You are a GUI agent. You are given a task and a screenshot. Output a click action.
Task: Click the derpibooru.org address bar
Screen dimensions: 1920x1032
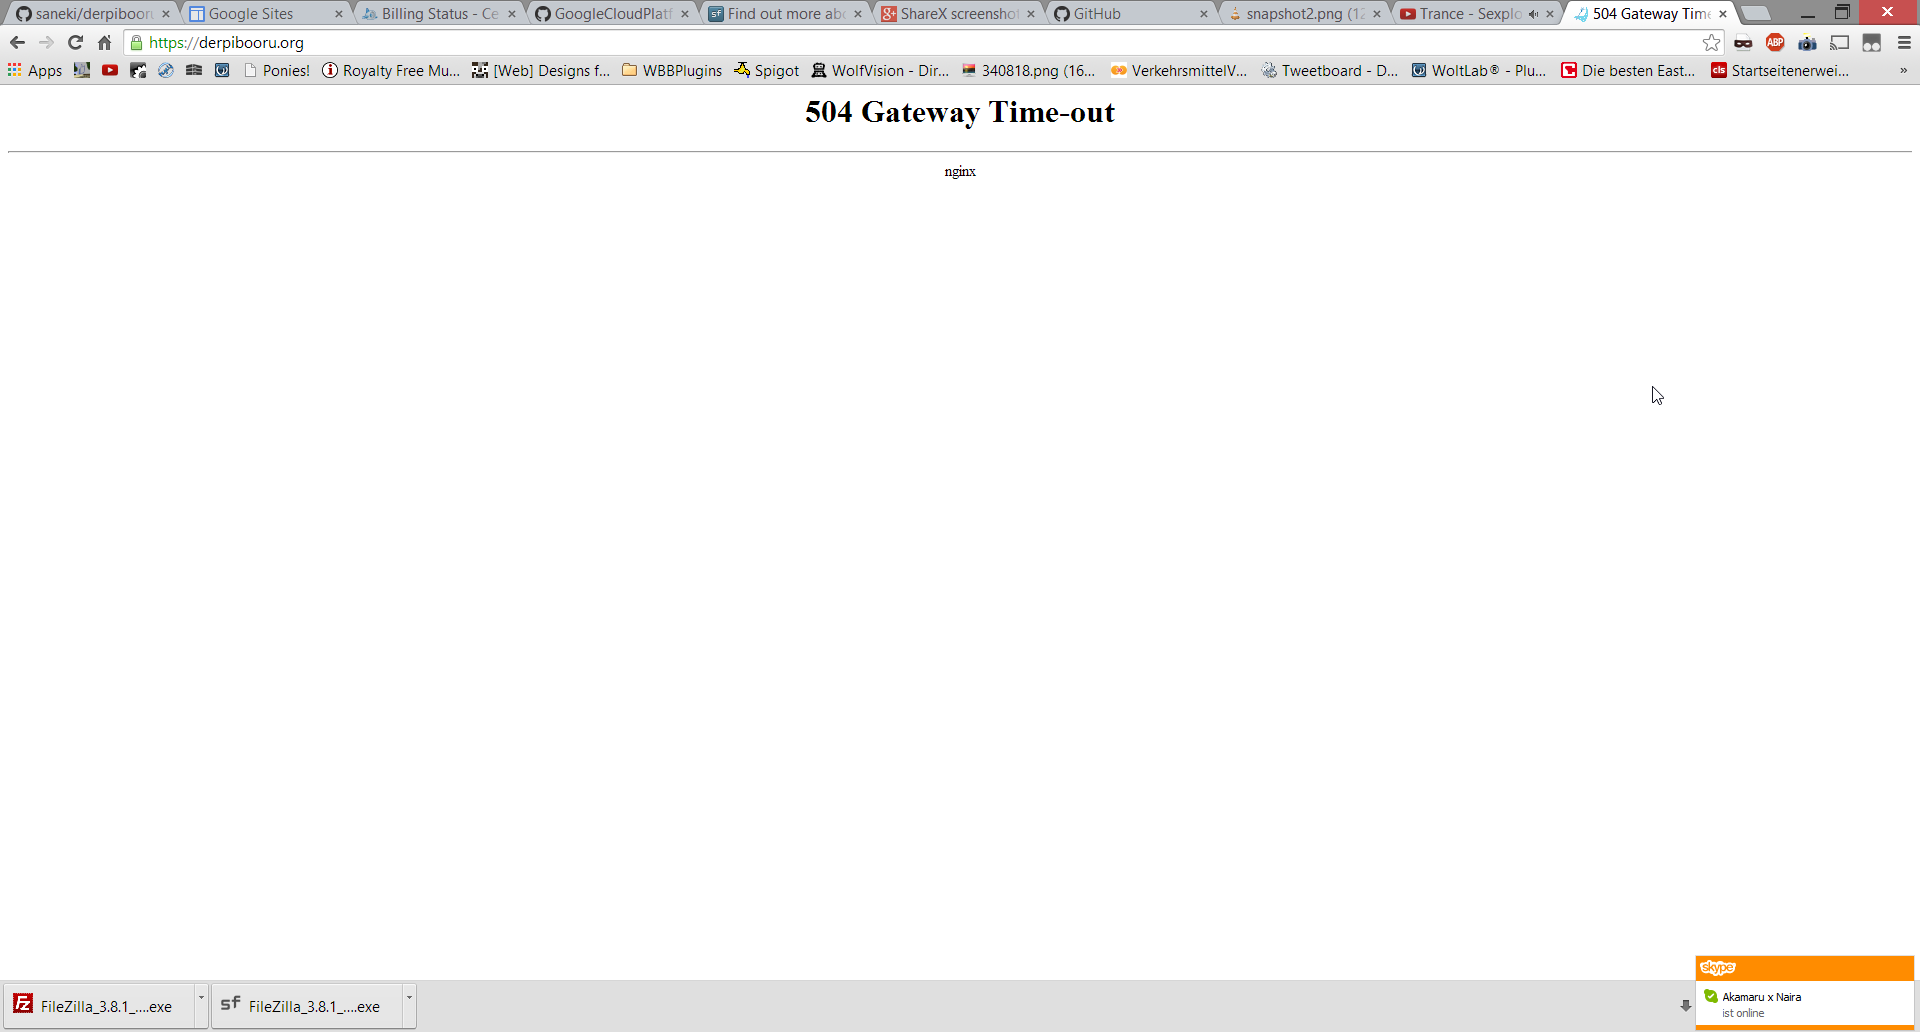[x=900, y=43]
